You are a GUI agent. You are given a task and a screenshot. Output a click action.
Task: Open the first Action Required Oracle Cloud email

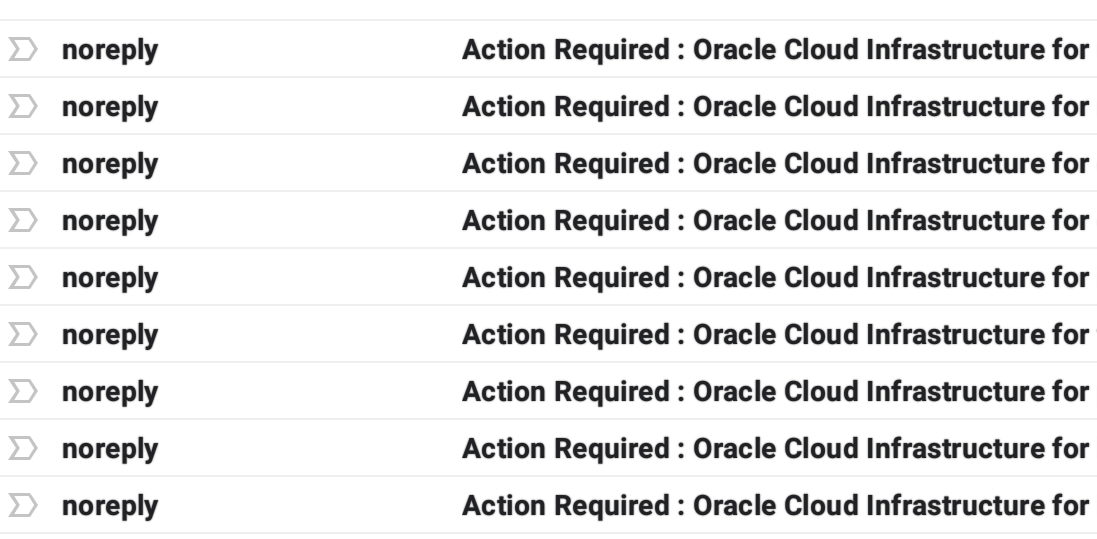click(775, 50)
